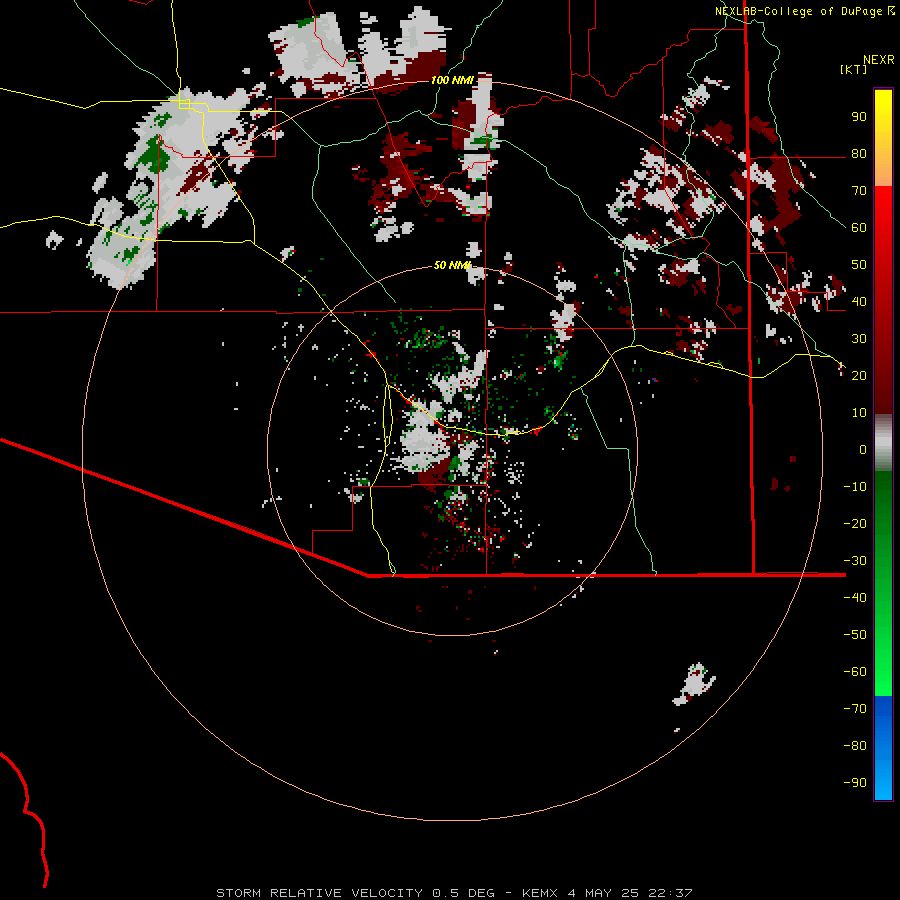Click the -20 value on velocity scale

[855, 523]
